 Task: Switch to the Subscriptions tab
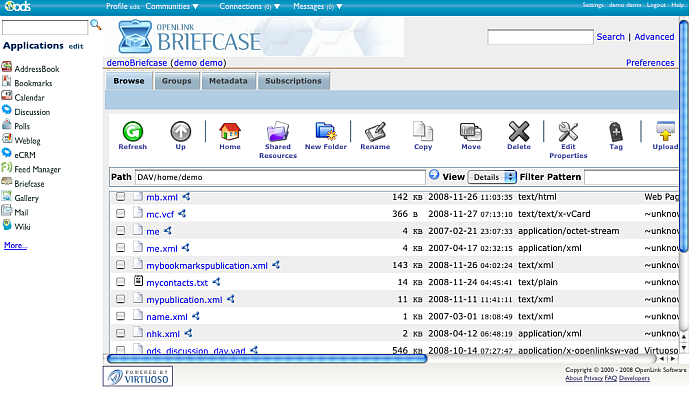click(x=293, y=81)
